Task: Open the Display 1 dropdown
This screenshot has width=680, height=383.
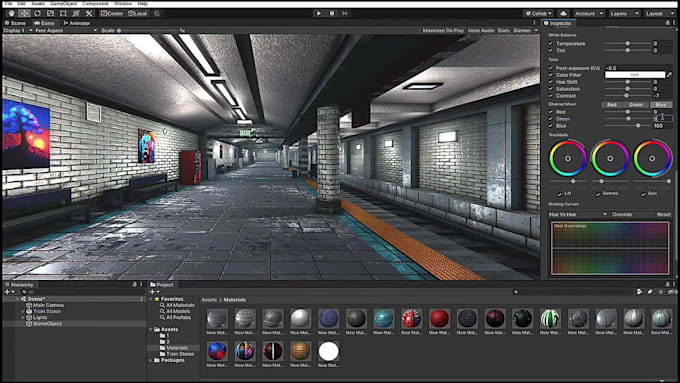Action: click(x=18, y=30)
